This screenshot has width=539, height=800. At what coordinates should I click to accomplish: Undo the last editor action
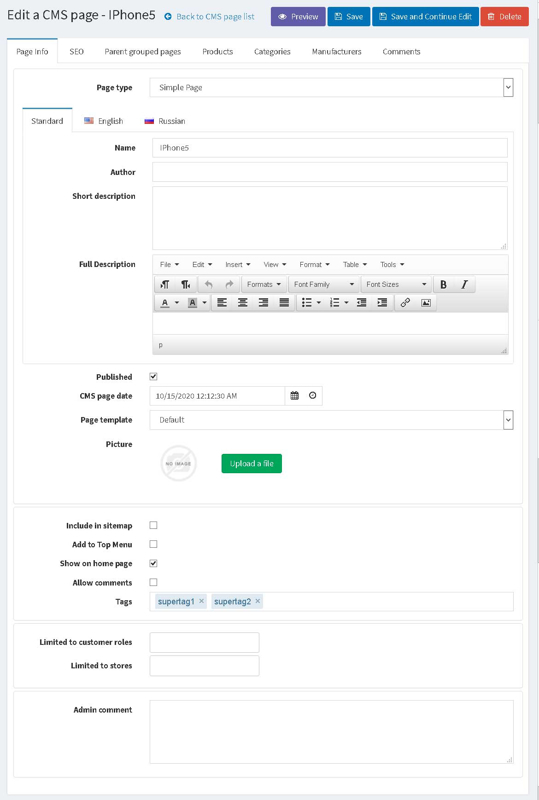208,284
